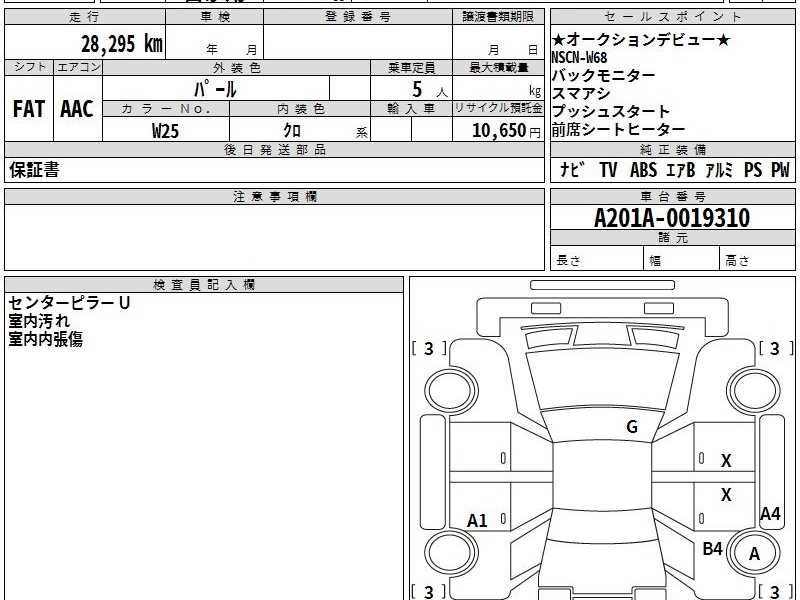Select the TV equipment item

tap(608, 169)
